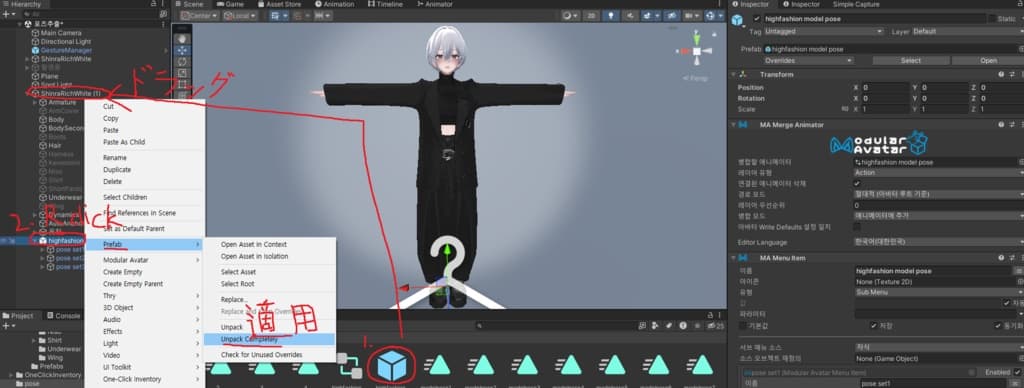1024x388 pixels.
Task: Open the Action layer type dropdown
Action: click(938, 172)
